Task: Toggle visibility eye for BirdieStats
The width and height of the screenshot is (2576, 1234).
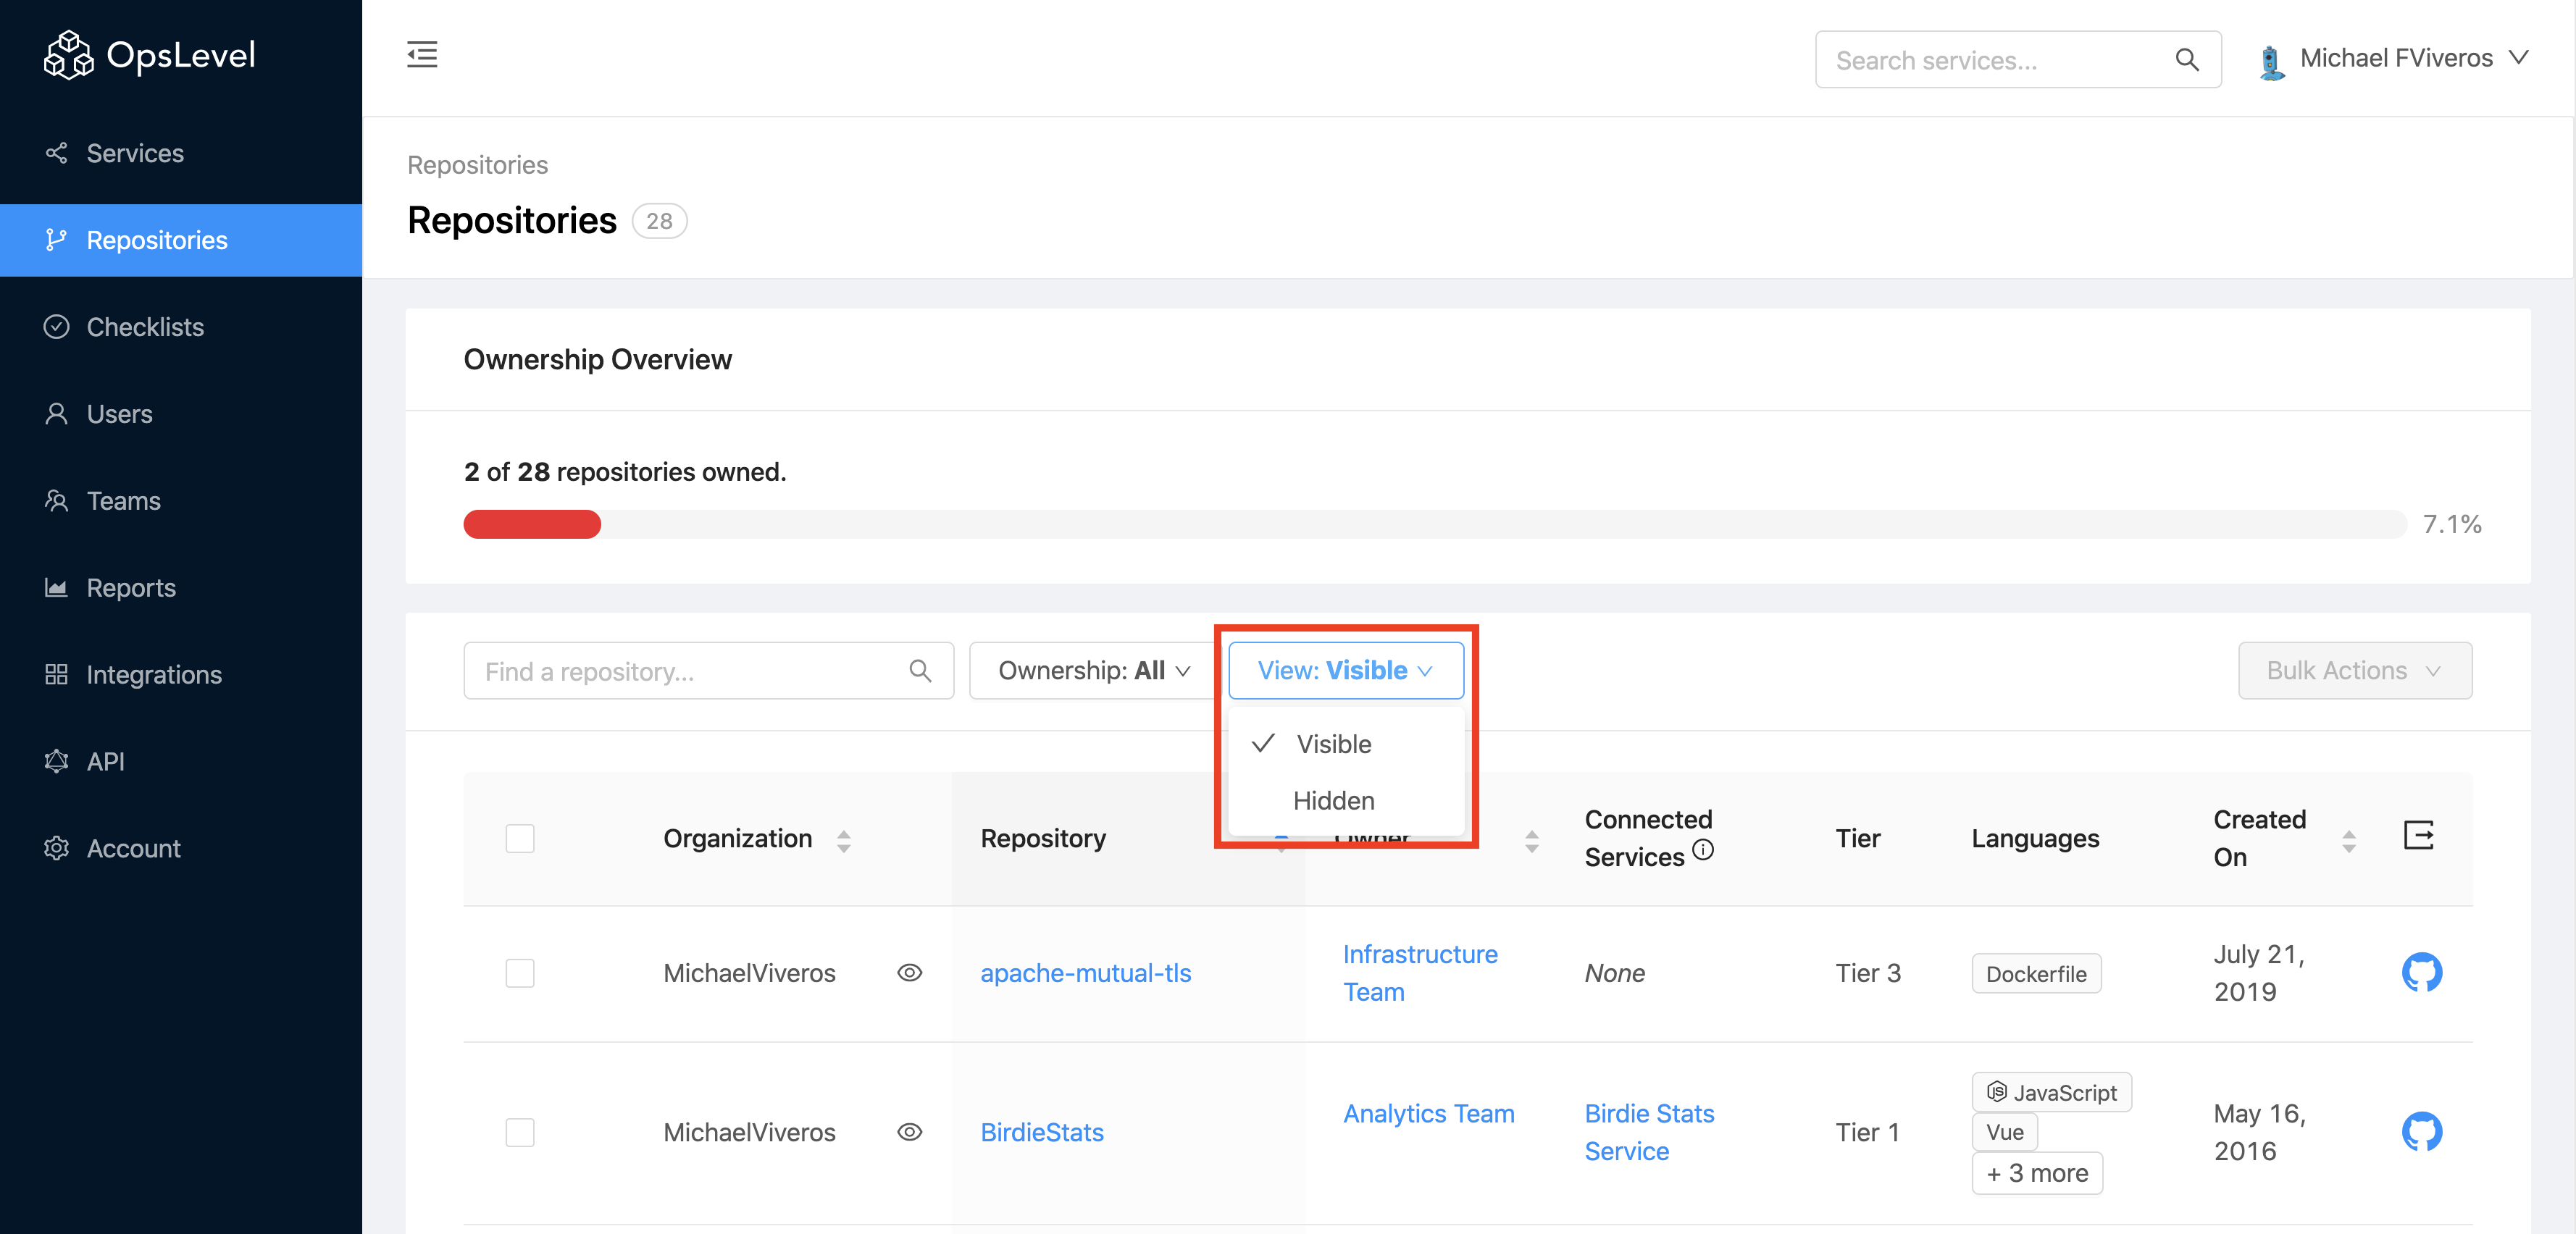Action: 909,1132
